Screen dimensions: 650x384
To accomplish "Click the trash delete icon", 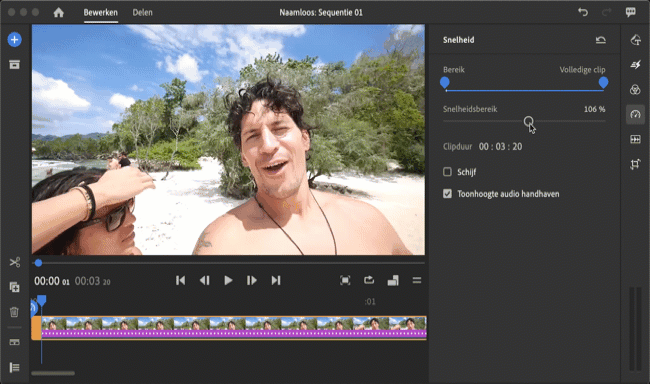I will tap(14, 312).
